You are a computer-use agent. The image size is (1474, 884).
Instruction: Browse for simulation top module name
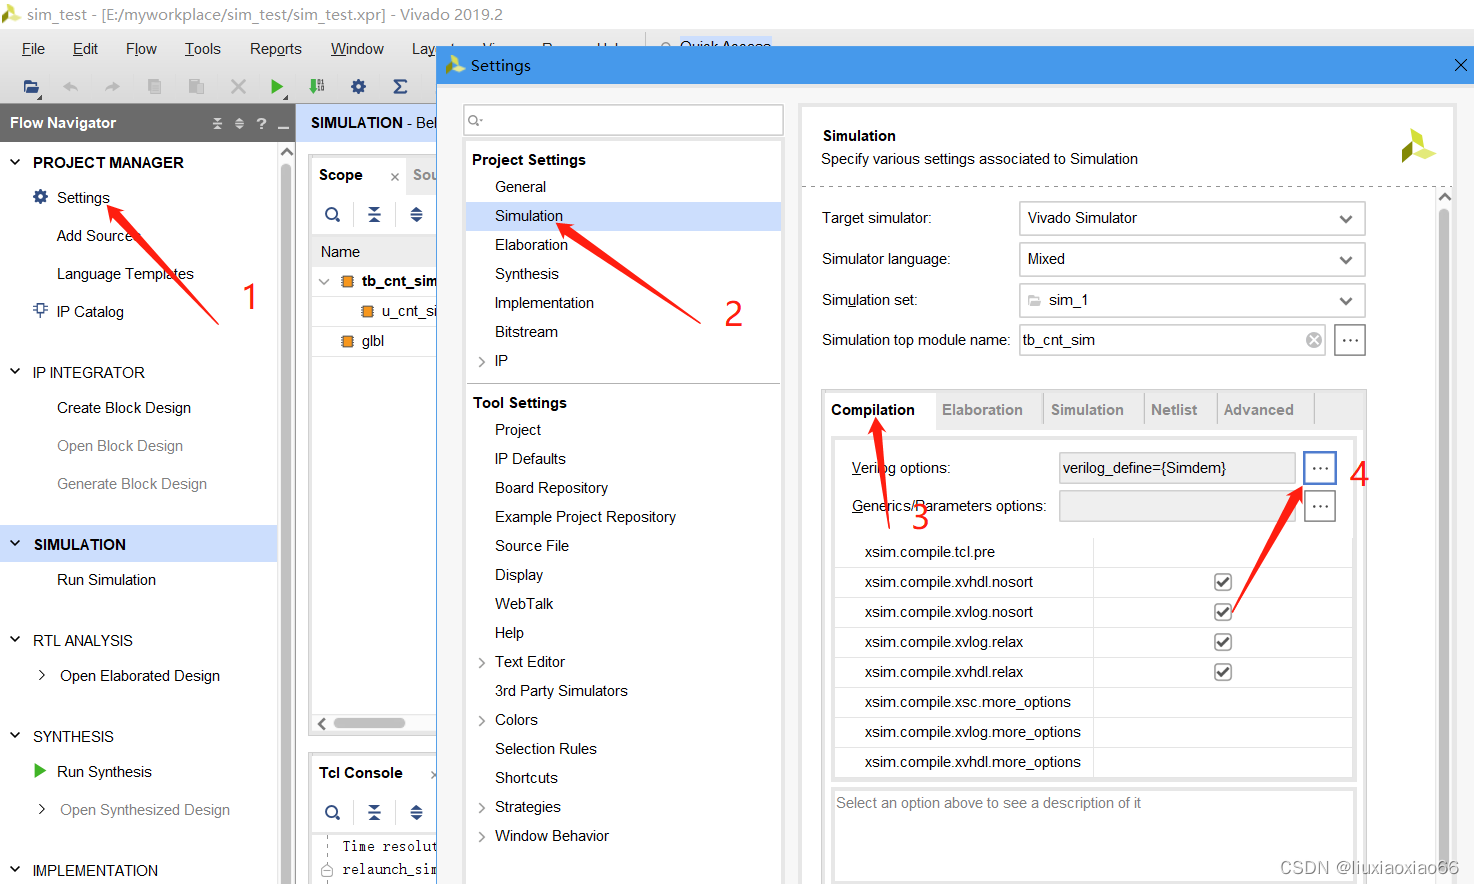[x=1349, y=340]
